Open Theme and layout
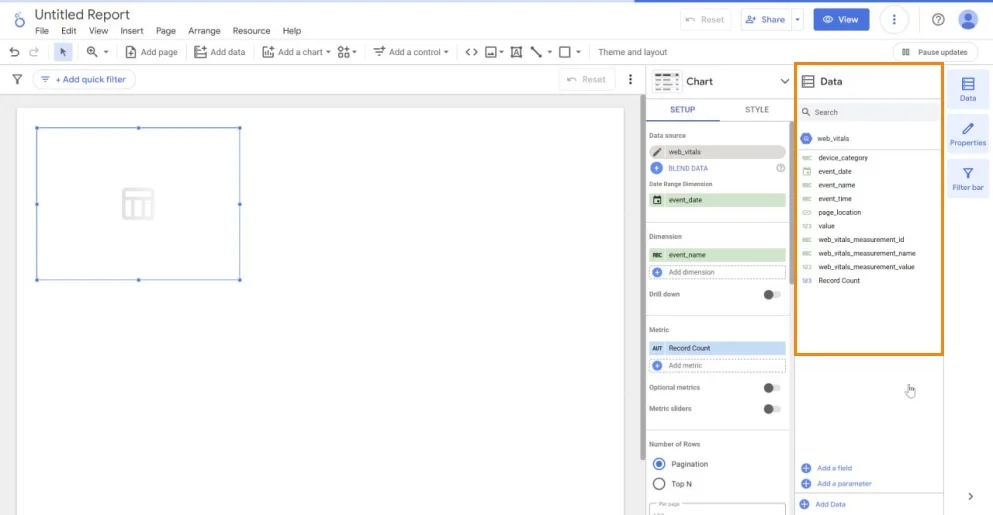Viewport: 993px width, 515px height. click(x=633, y=52)
